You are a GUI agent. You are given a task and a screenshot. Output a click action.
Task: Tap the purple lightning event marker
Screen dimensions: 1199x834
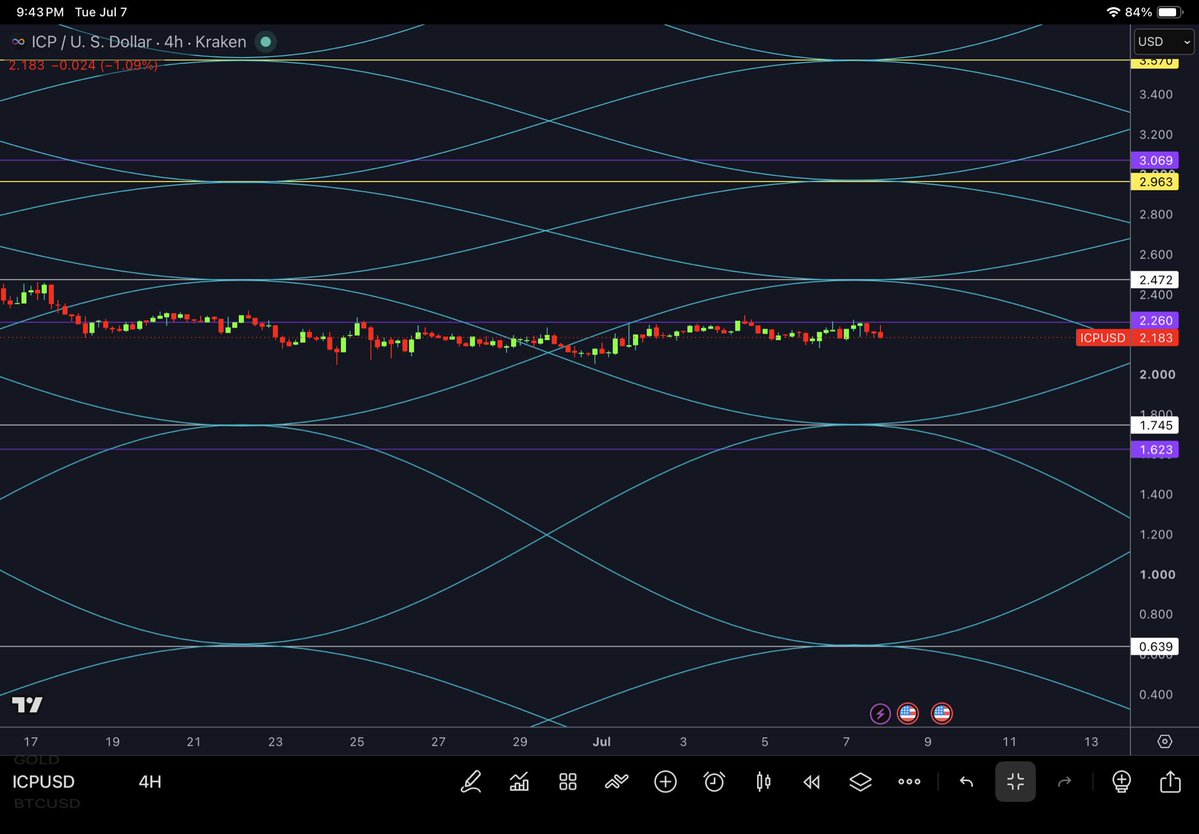click(880, 714)
